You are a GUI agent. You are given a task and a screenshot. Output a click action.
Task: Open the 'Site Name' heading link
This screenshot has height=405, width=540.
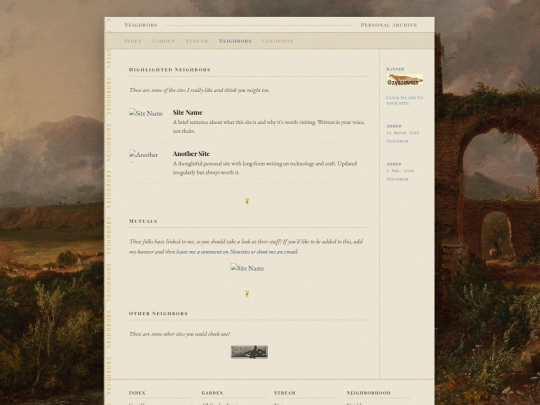pyautogui.click(x=188, y=113)
